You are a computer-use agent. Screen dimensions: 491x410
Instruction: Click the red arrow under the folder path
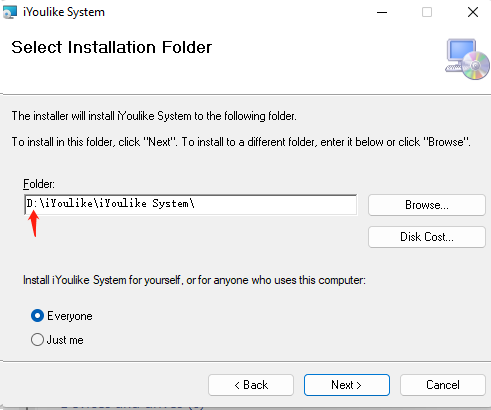tap(33, 223)
